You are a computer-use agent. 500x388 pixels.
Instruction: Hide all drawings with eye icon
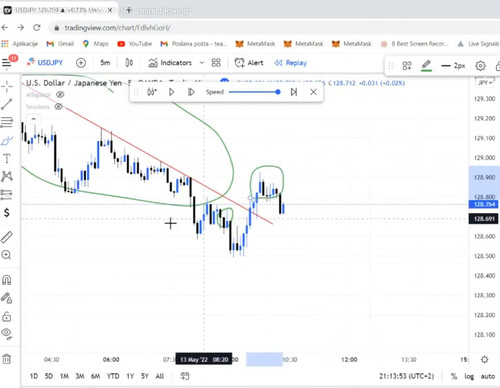[7, 333]
